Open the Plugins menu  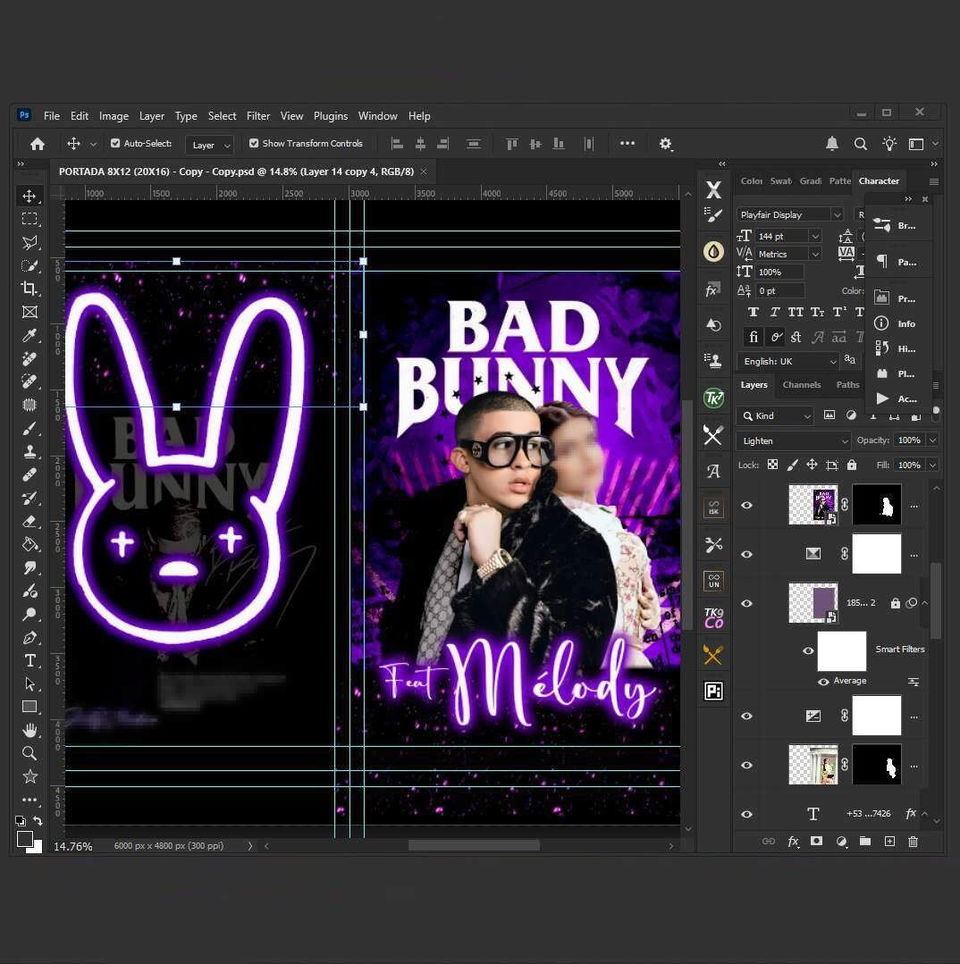[331, 116]
